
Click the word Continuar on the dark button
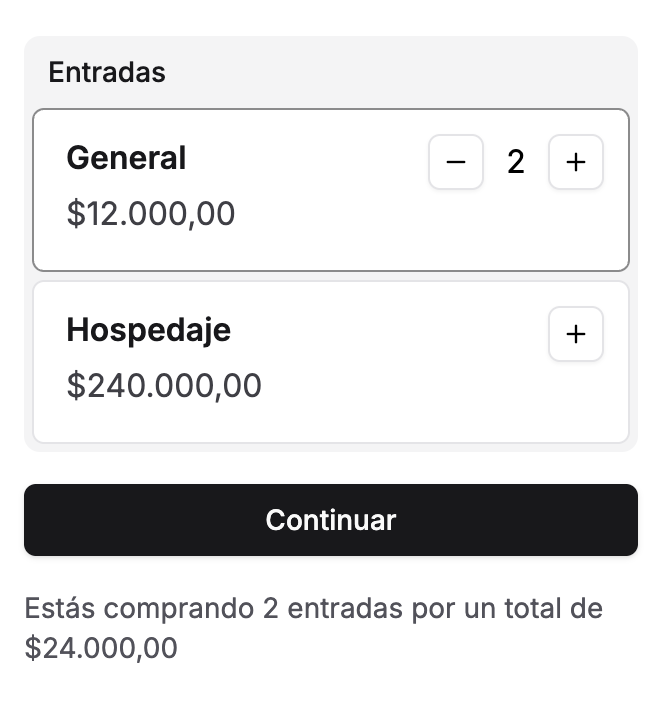331,520
